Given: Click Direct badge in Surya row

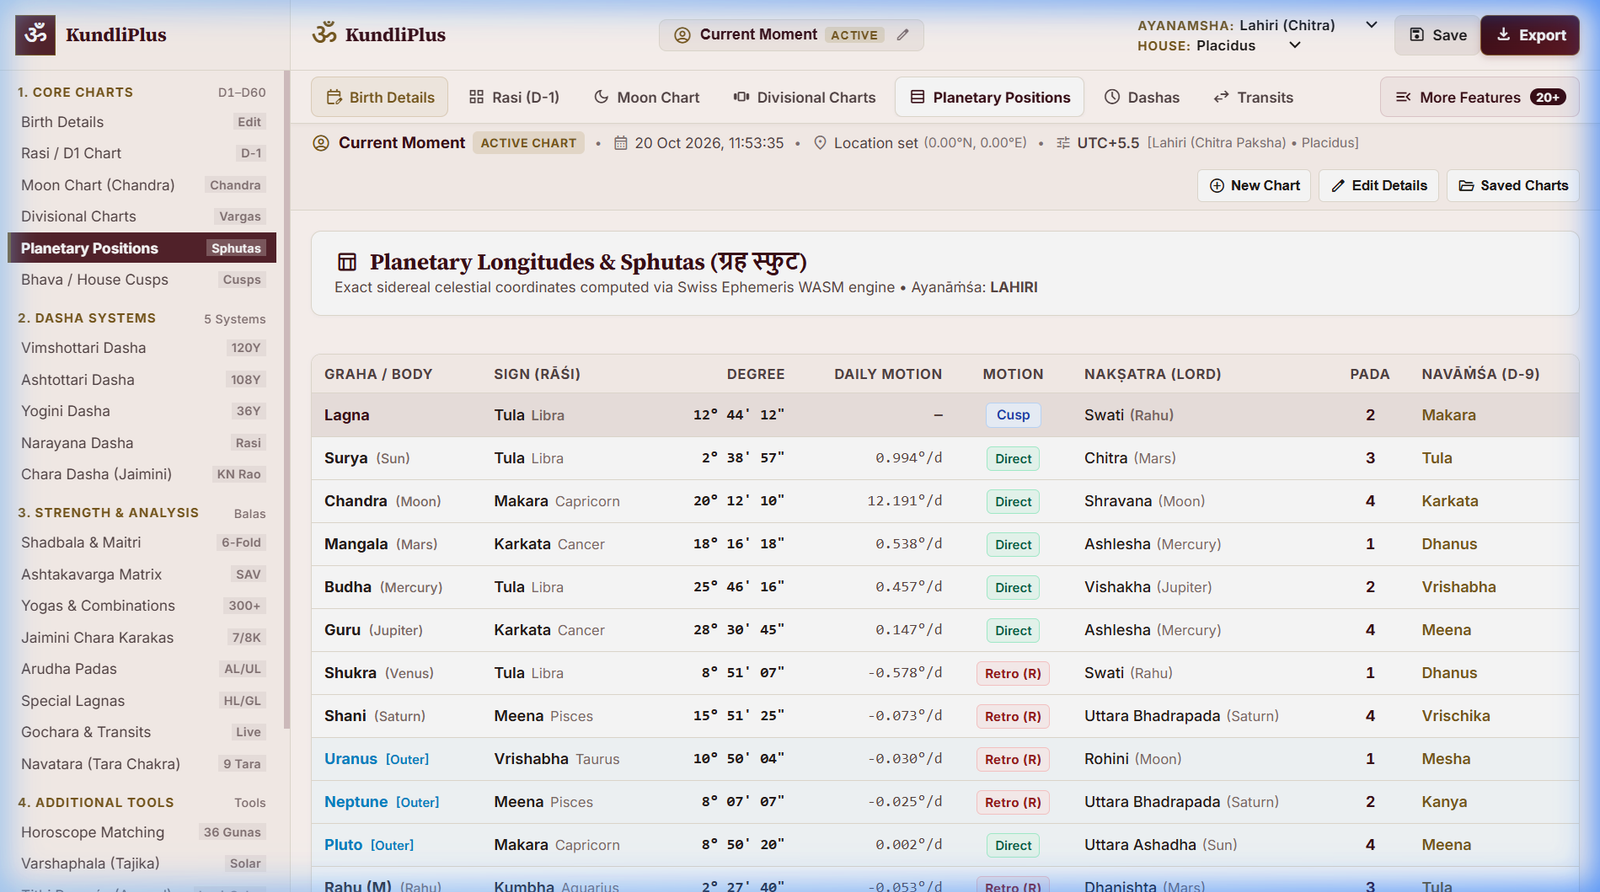Looking at the screenshot, I should click(x=1013, y=459).
